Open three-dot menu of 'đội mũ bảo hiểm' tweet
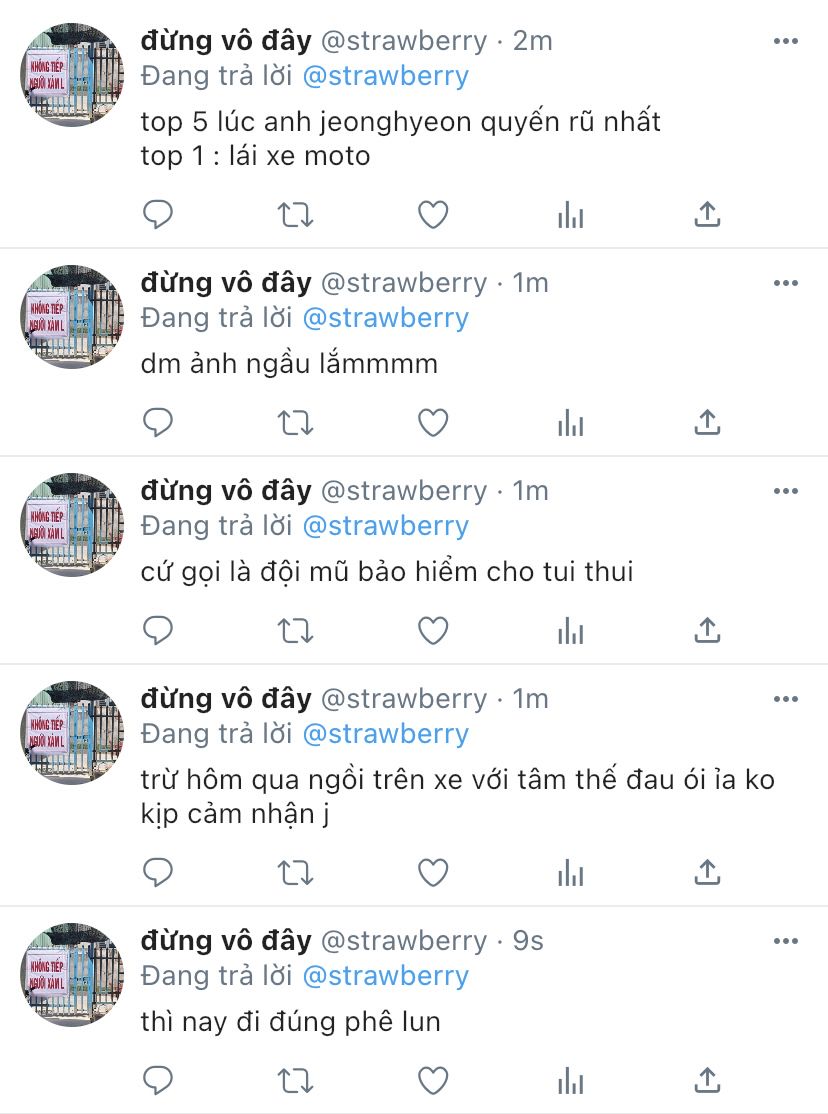 [x=785, y=491]
